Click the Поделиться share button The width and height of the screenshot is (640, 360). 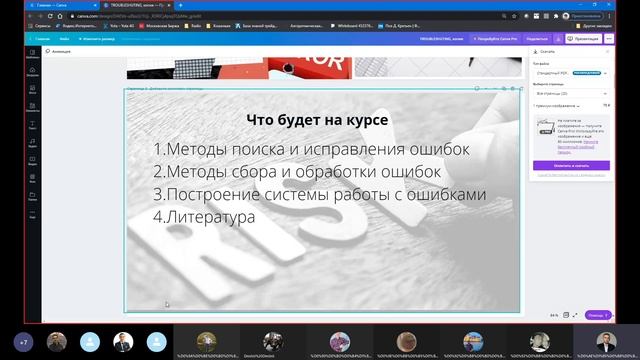click(537, 39)
